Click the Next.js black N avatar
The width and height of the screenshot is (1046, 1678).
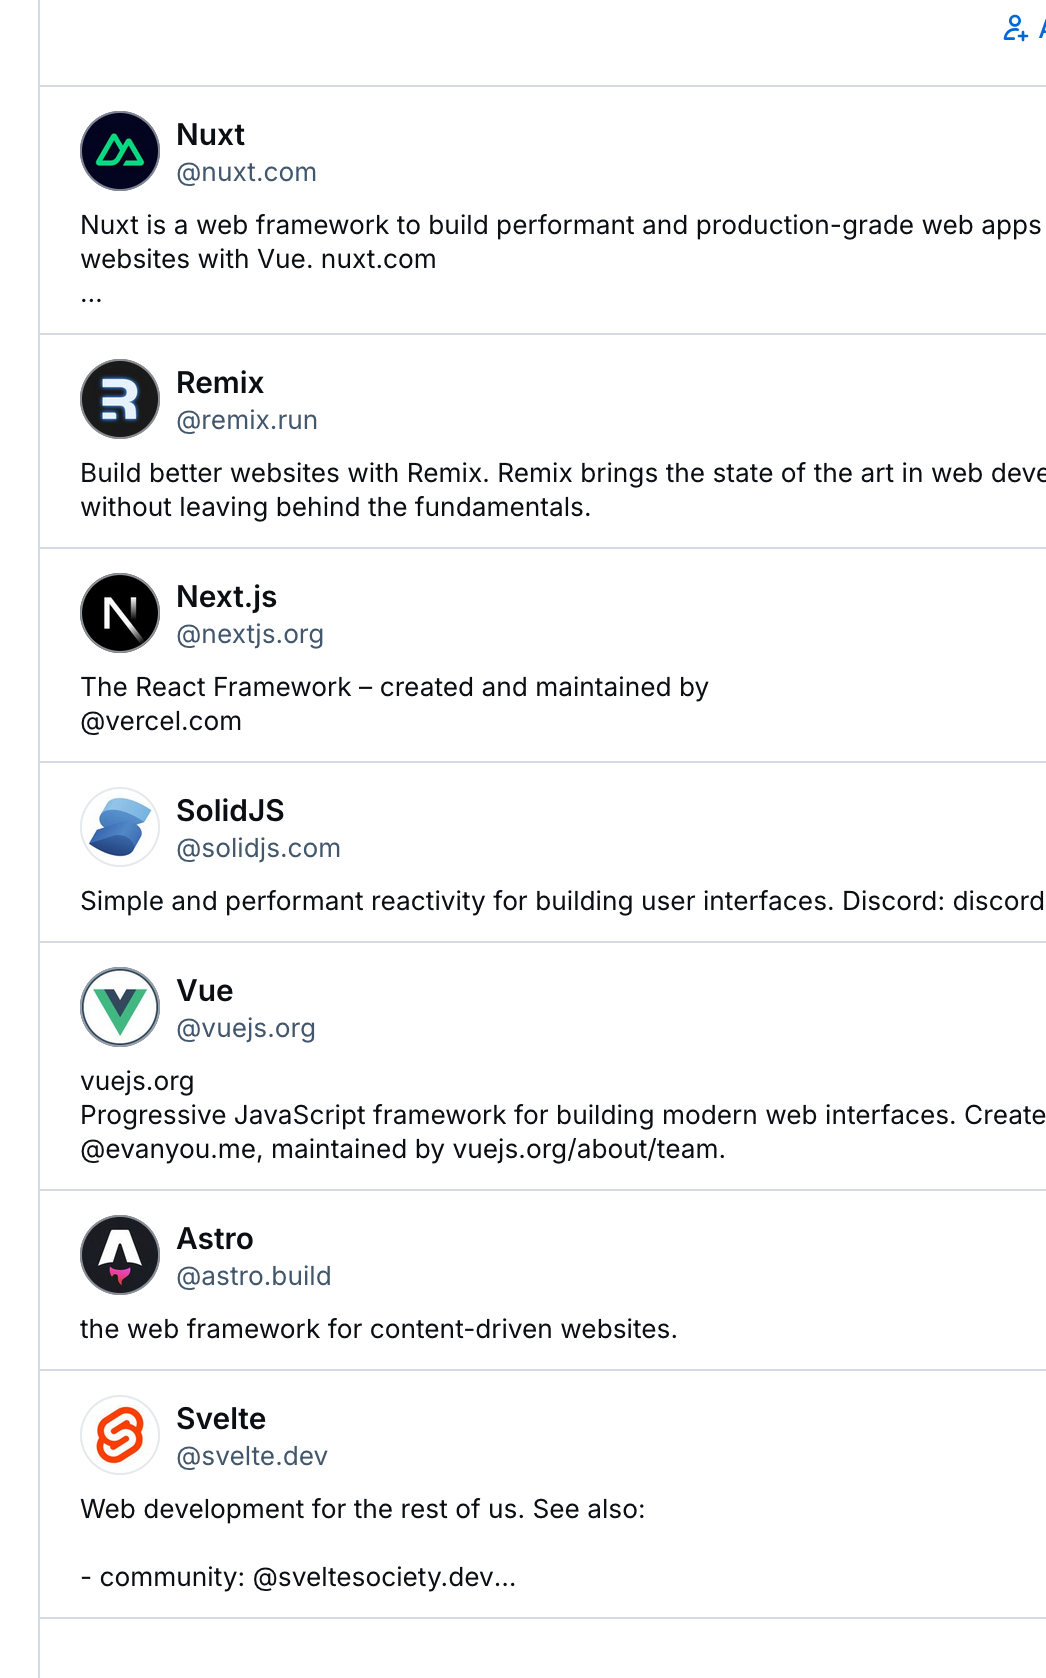click(120, 613)
